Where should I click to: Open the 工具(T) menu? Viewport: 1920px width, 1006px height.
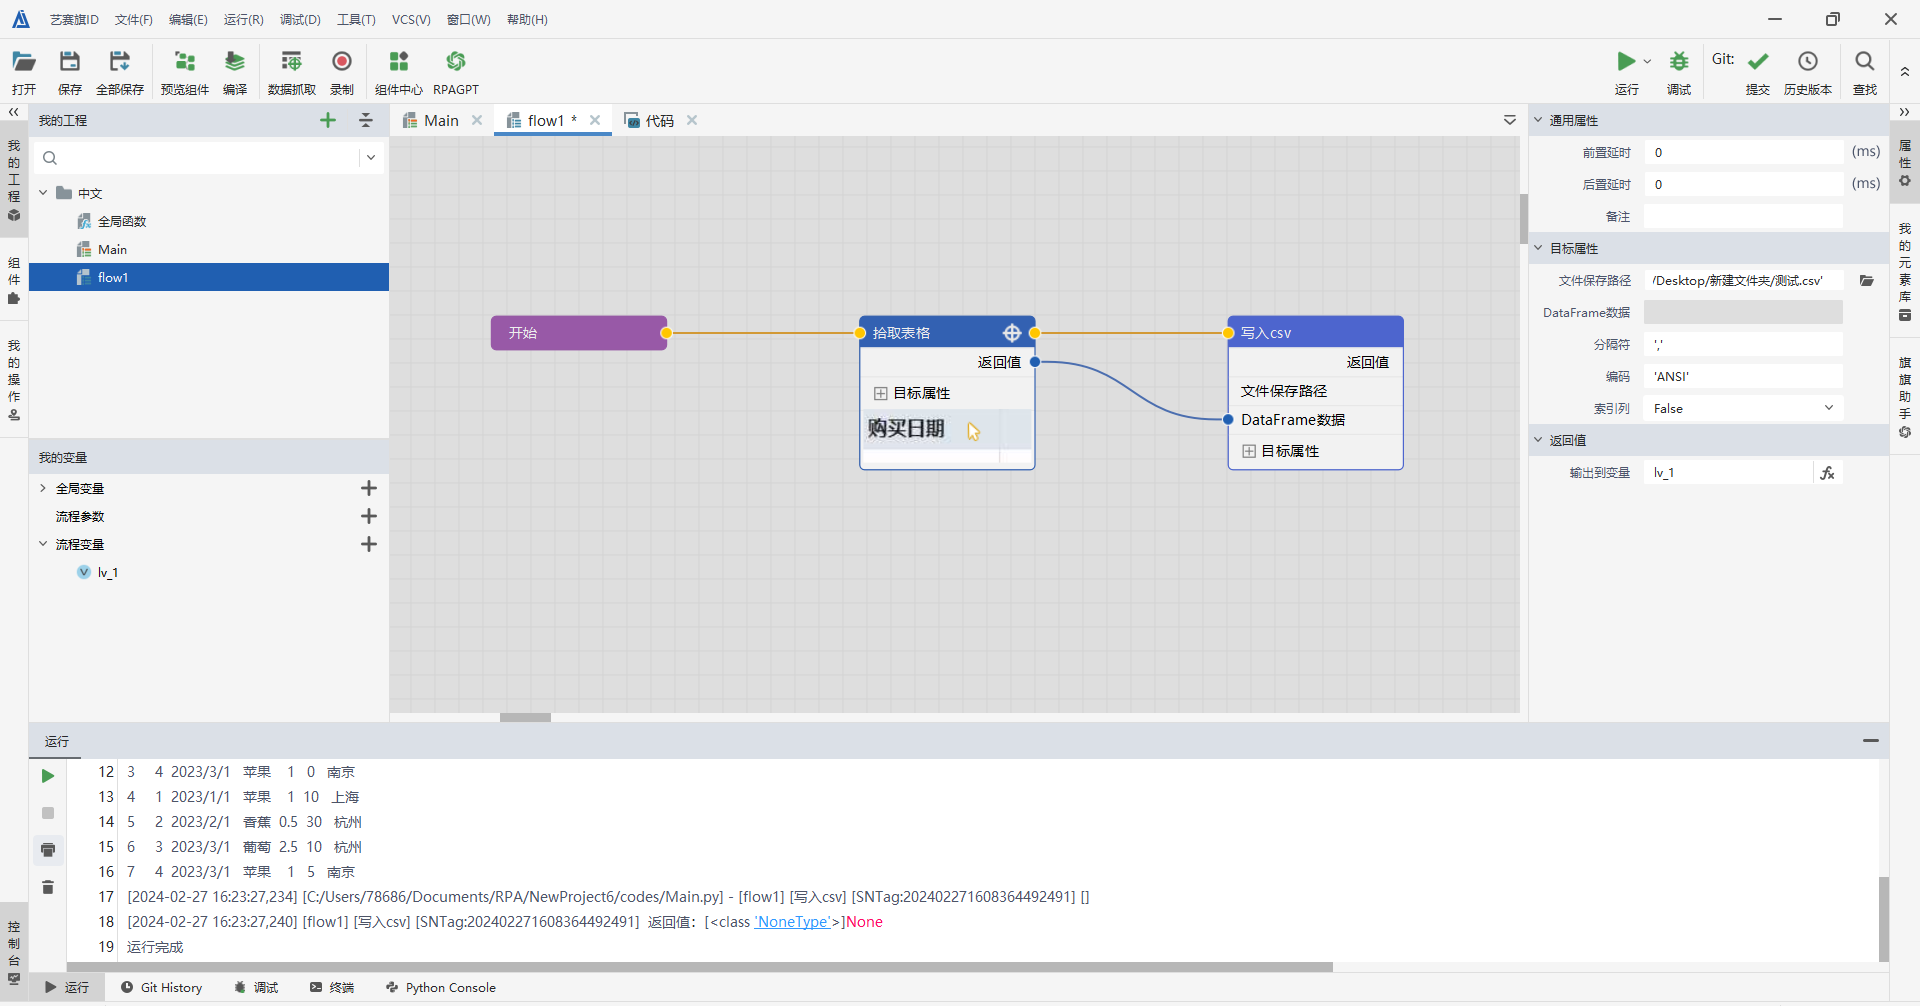pyautogui.click(x=356, y=20)
